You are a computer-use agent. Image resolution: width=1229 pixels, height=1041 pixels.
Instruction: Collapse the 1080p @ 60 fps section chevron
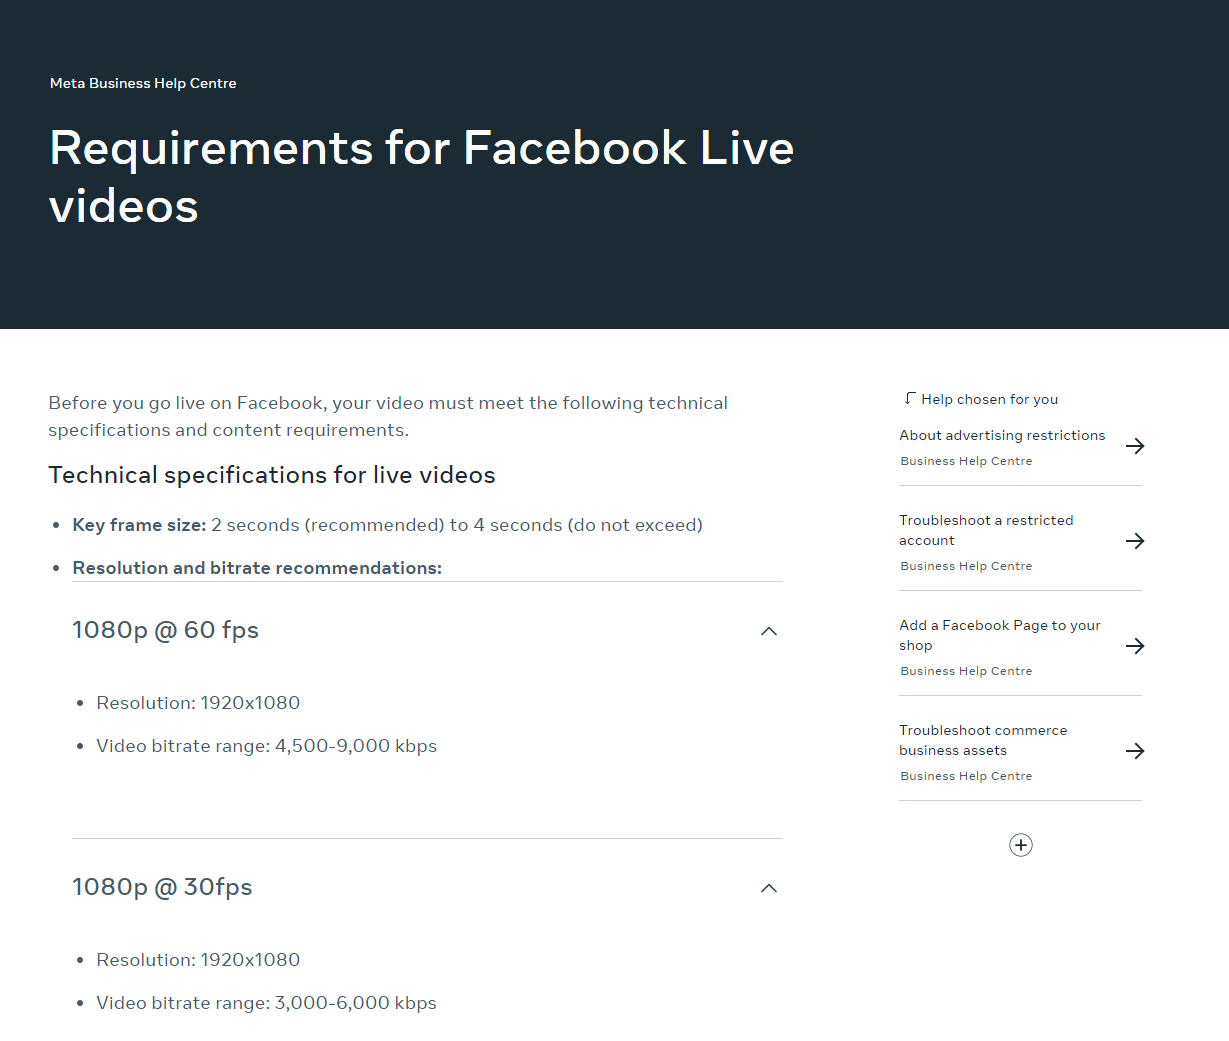(x=769, y=631)
